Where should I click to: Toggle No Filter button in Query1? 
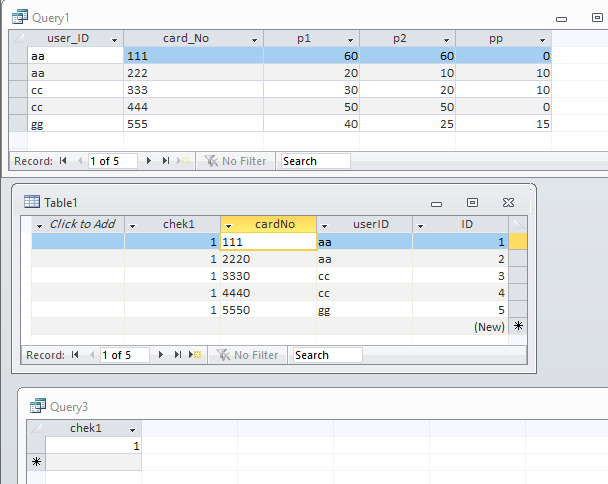[x=235, y=161]
